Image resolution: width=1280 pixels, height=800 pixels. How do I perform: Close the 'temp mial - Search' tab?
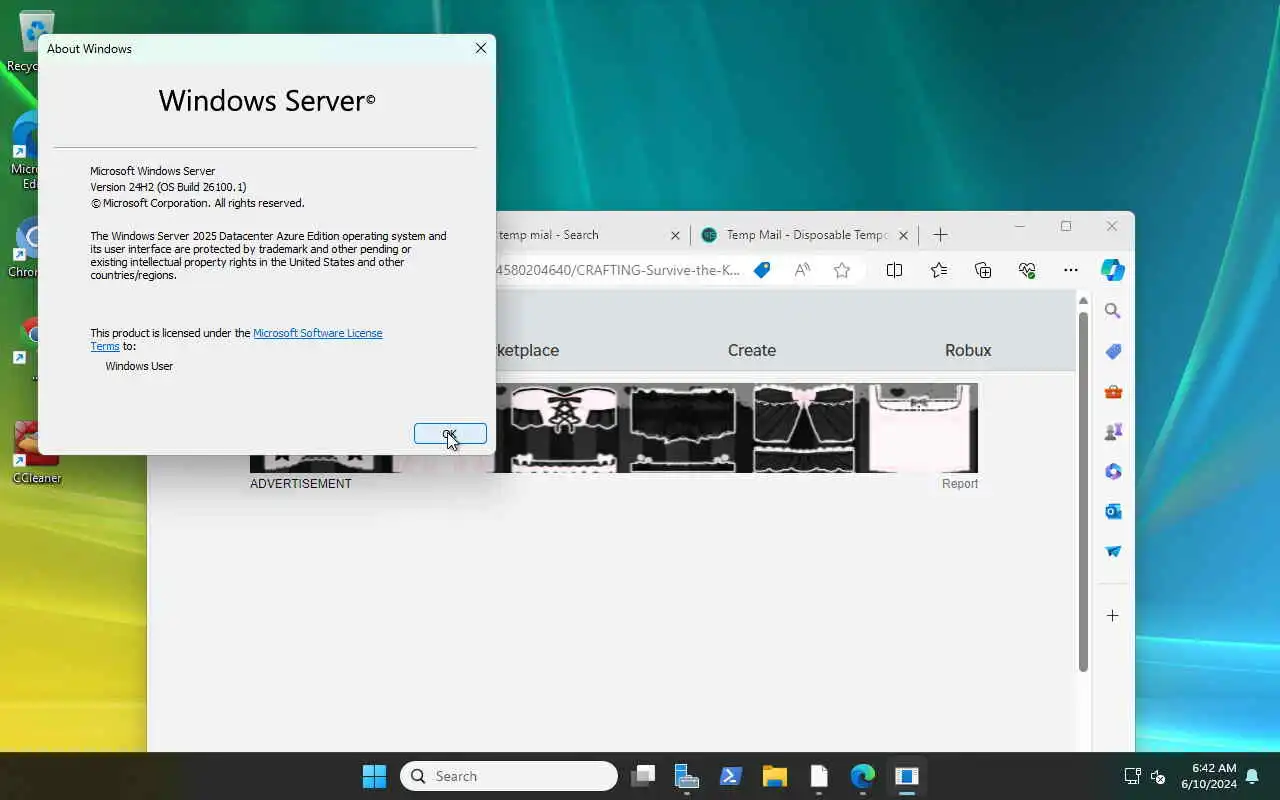click(x=675, y=236)
